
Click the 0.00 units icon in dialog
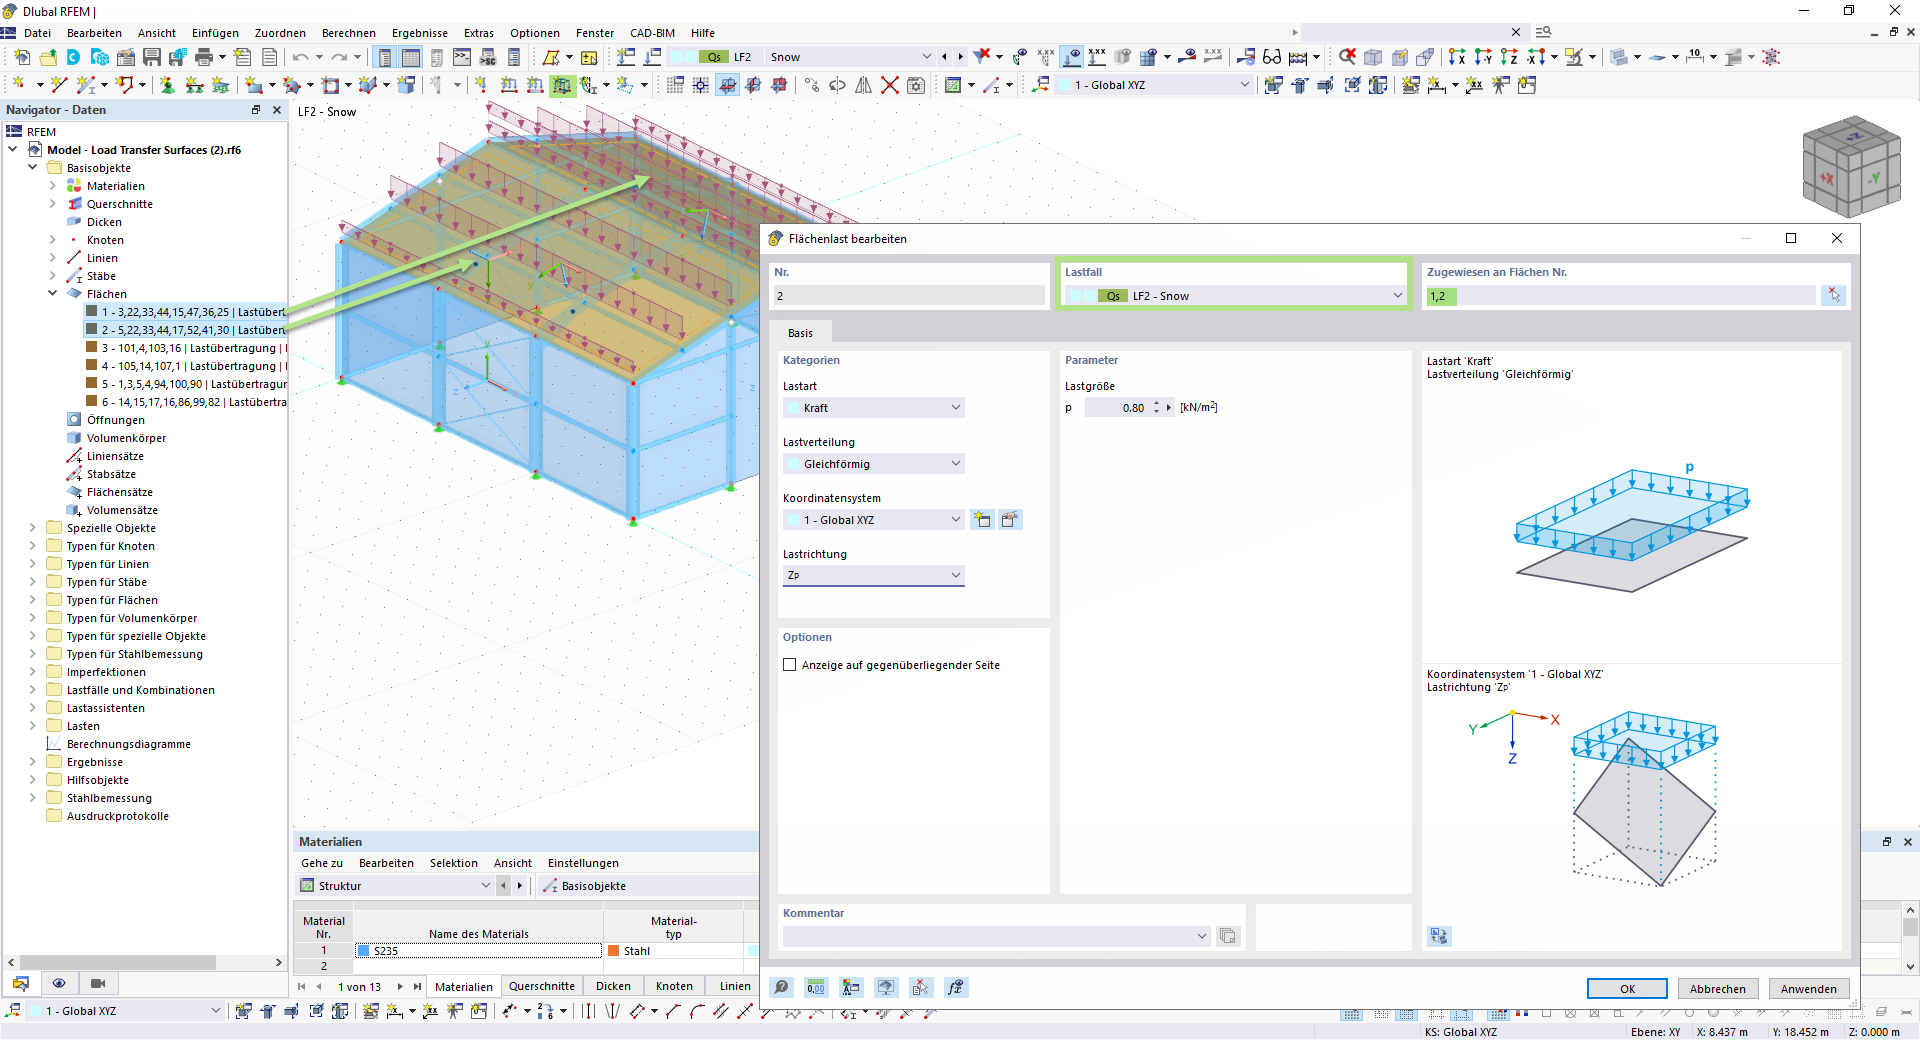pos(816,988)
